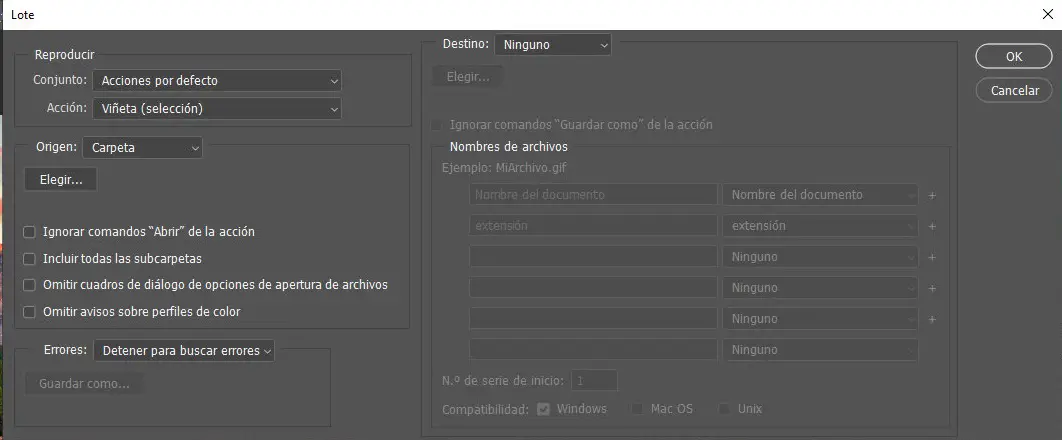Click the OK button
Viewport: 1062px width, 440px height.
(1013, 57)
